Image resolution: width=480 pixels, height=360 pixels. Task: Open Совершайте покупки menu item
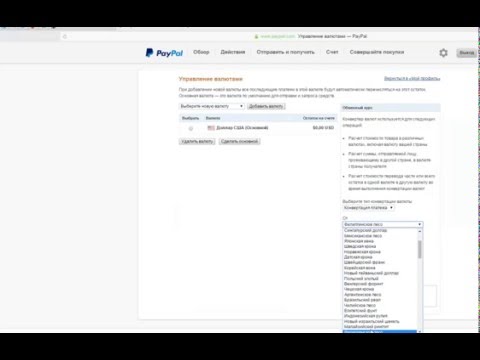[x=377, y=52]
